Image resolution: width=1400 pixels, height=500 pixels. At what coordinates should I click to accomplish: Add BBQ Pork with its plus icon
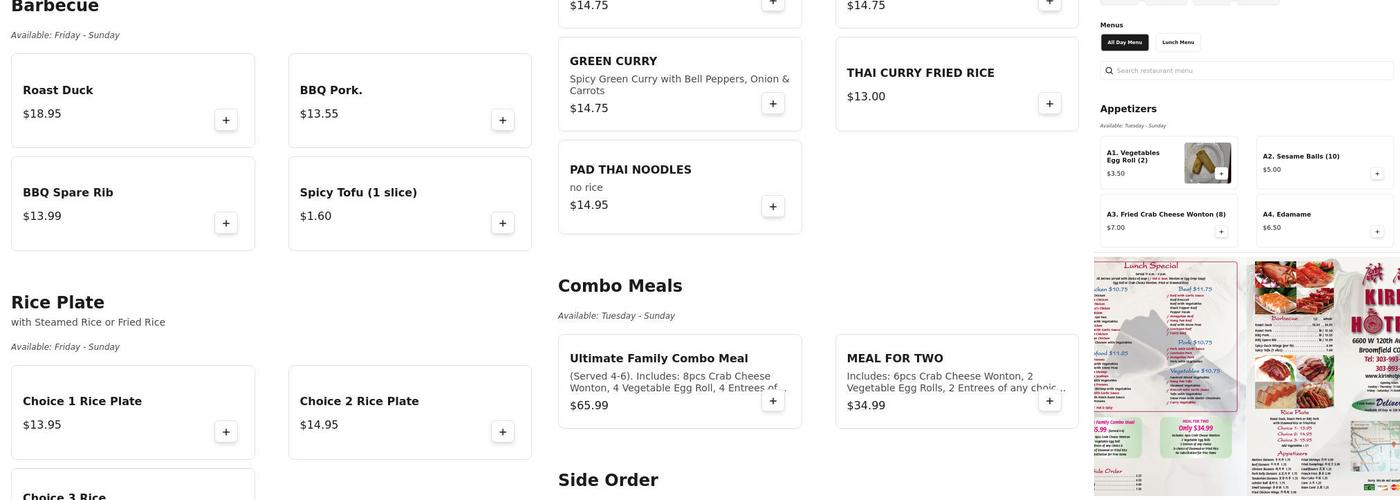click(x=503, y=120)
